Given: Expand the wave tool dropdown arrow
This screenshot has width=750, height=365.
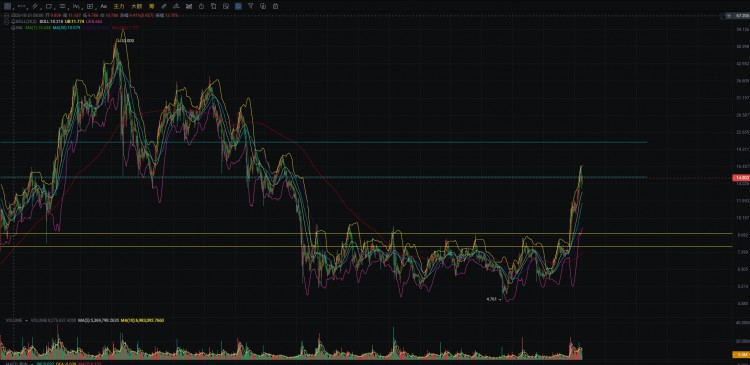Looking at the screenshot, I should tap(82, 8).
